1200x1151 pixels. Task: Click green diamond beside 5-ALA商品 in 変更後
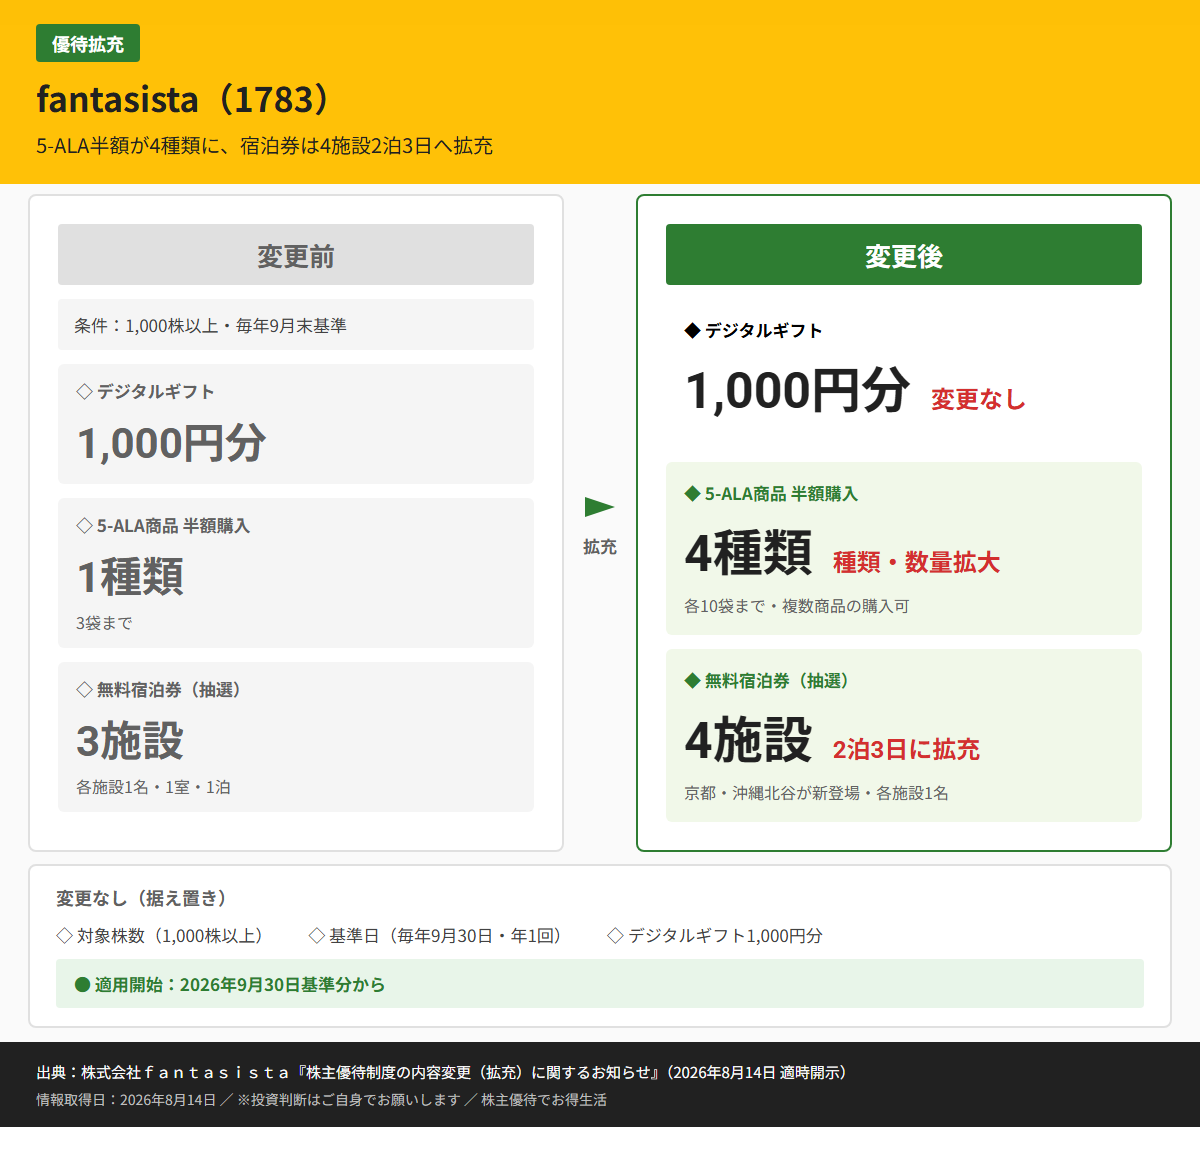pos(692,494)
